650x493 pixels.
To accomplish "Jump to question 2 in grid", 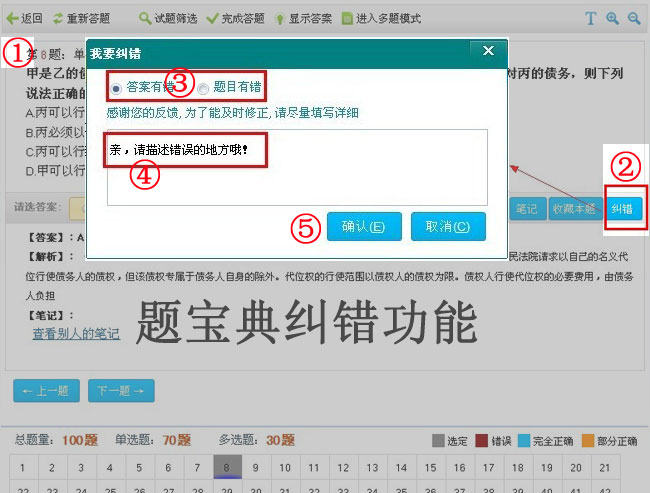I will coord(52,468).
